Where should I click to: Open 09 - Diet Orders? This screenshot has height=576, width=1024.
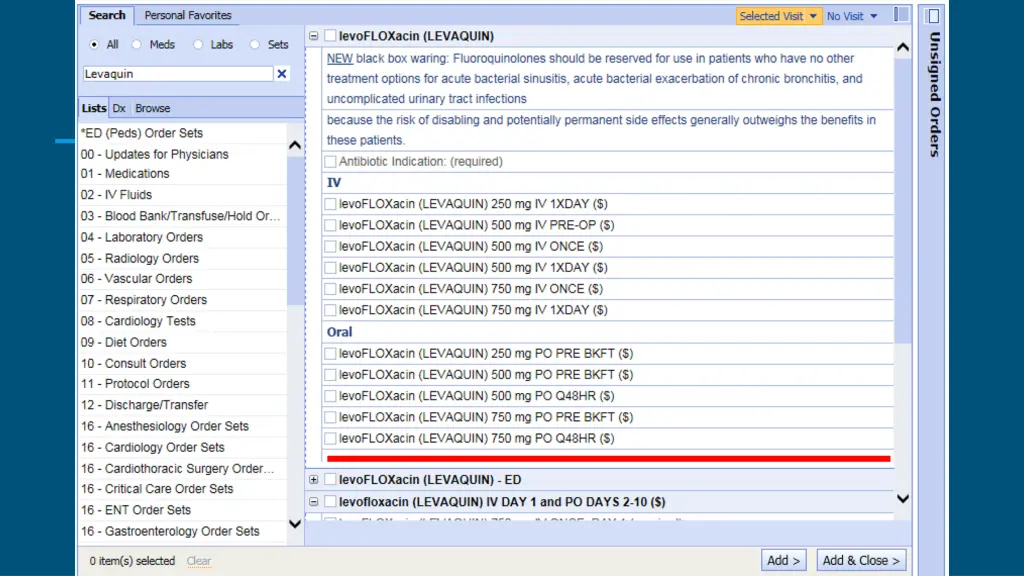click(x=123, y=342)
